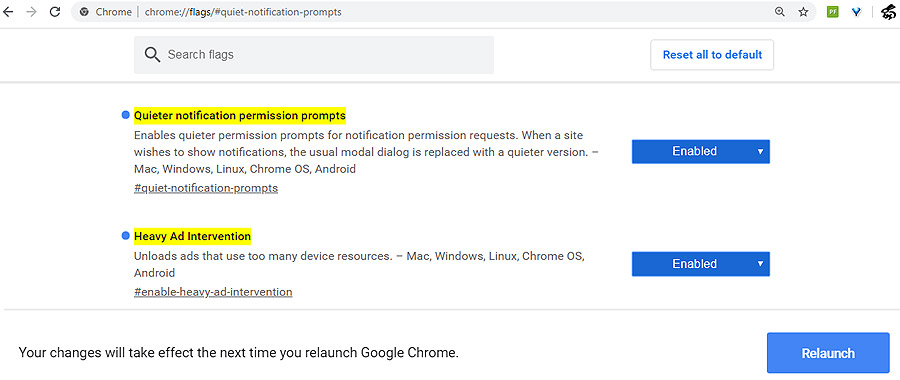Open the #enable-heavy-ad-intervention anchor link
The width and height of the screenshot is (900, 380).
[213, 292]
